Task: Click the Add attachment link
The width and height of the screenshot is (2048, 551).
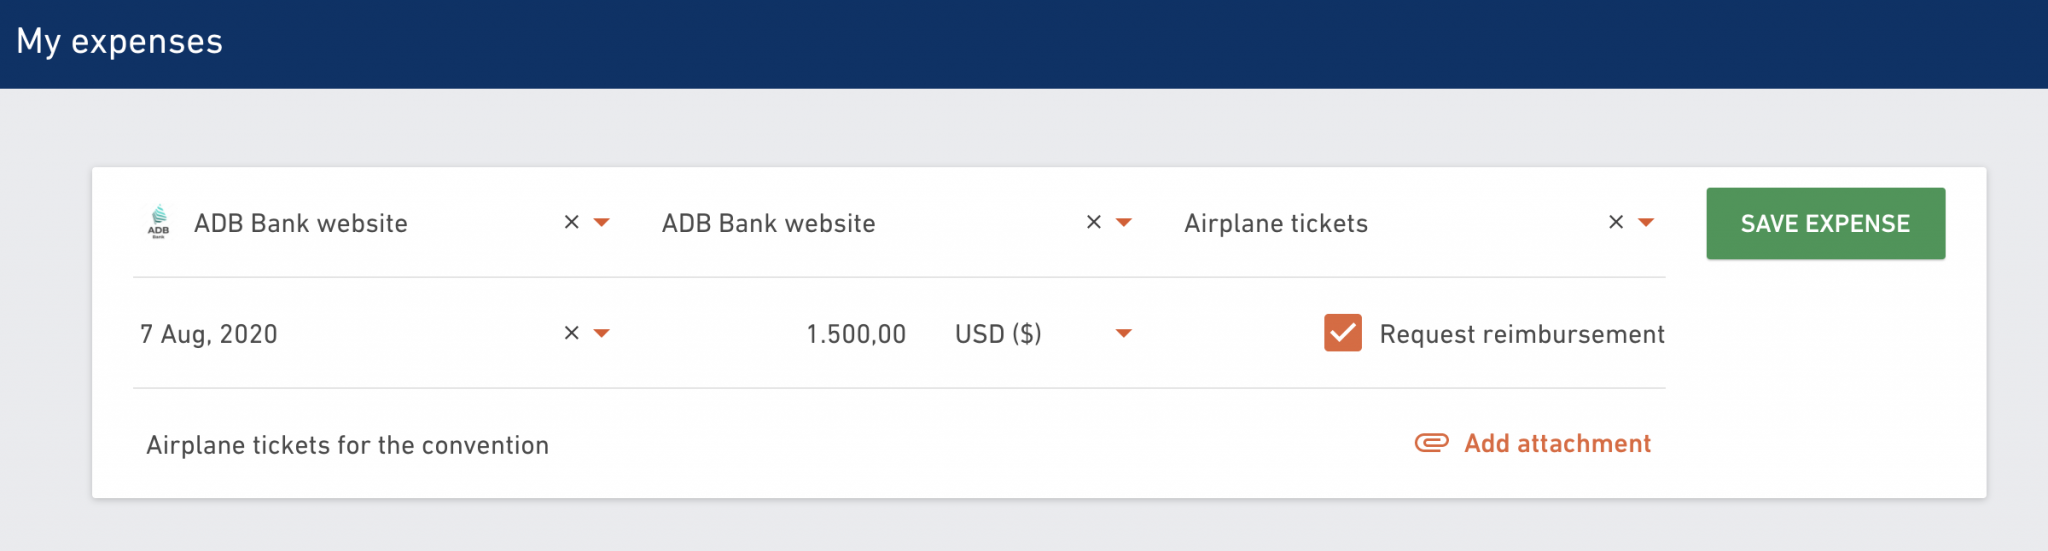Action: [x=1557, y=443]
